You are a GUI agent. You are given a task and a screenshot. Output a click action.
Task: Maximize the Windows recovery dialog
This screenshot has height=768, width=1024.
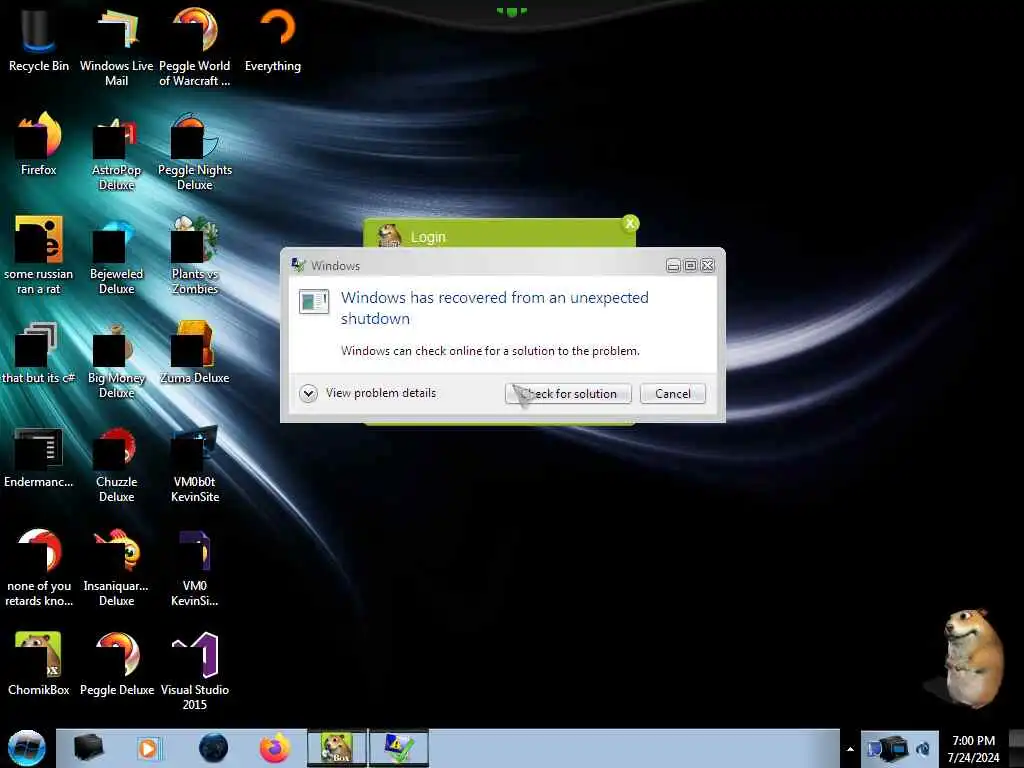click(x=690, y=265)
